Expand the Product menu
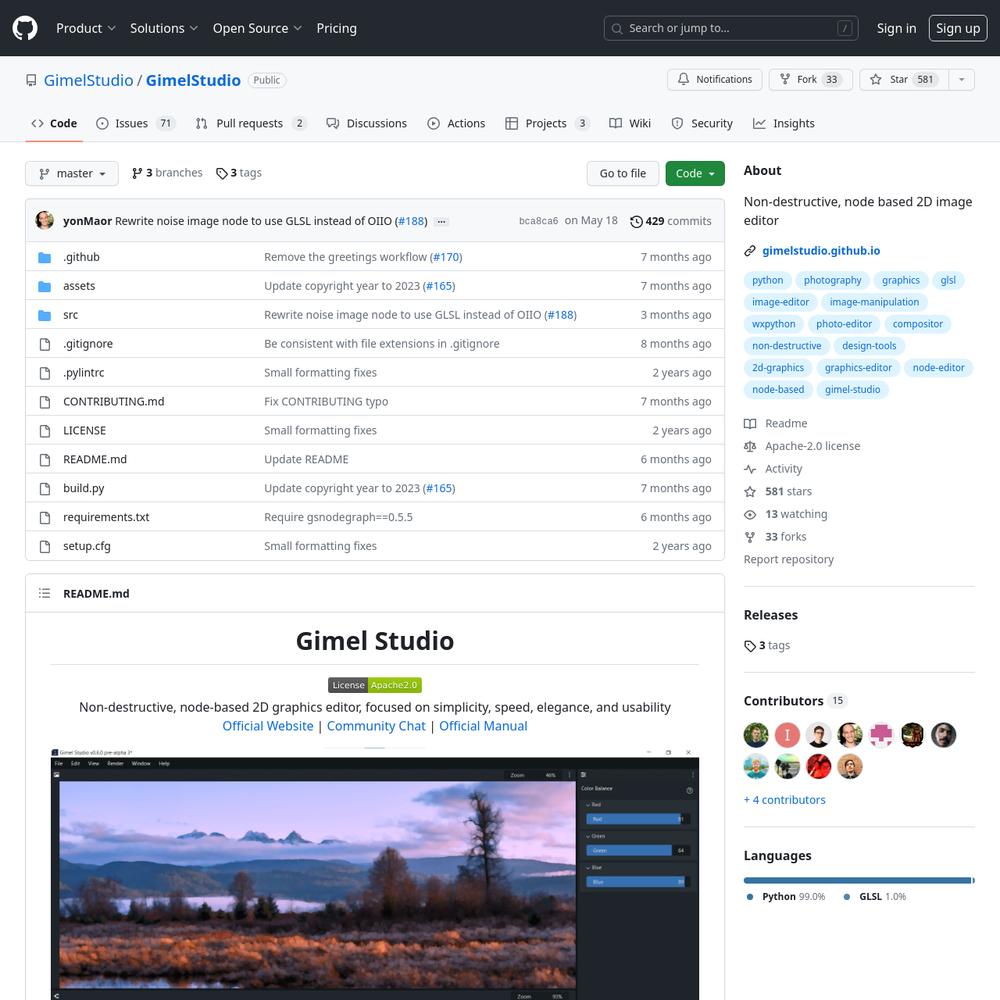The image size is (1000, 1000). (85, 28)
